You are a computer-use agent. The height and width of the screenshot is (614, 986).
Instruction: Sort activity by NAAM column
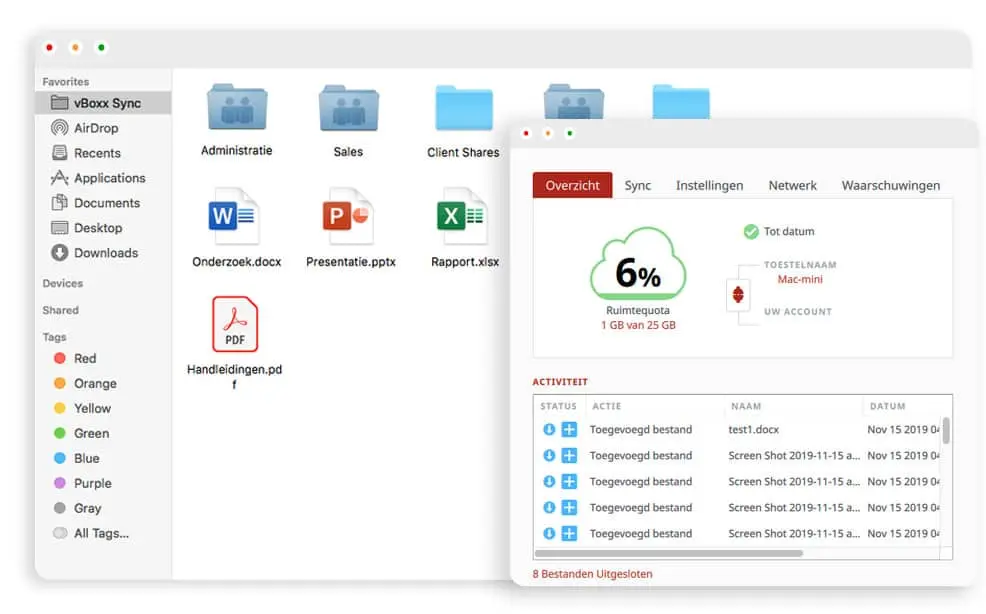[746, 406]
